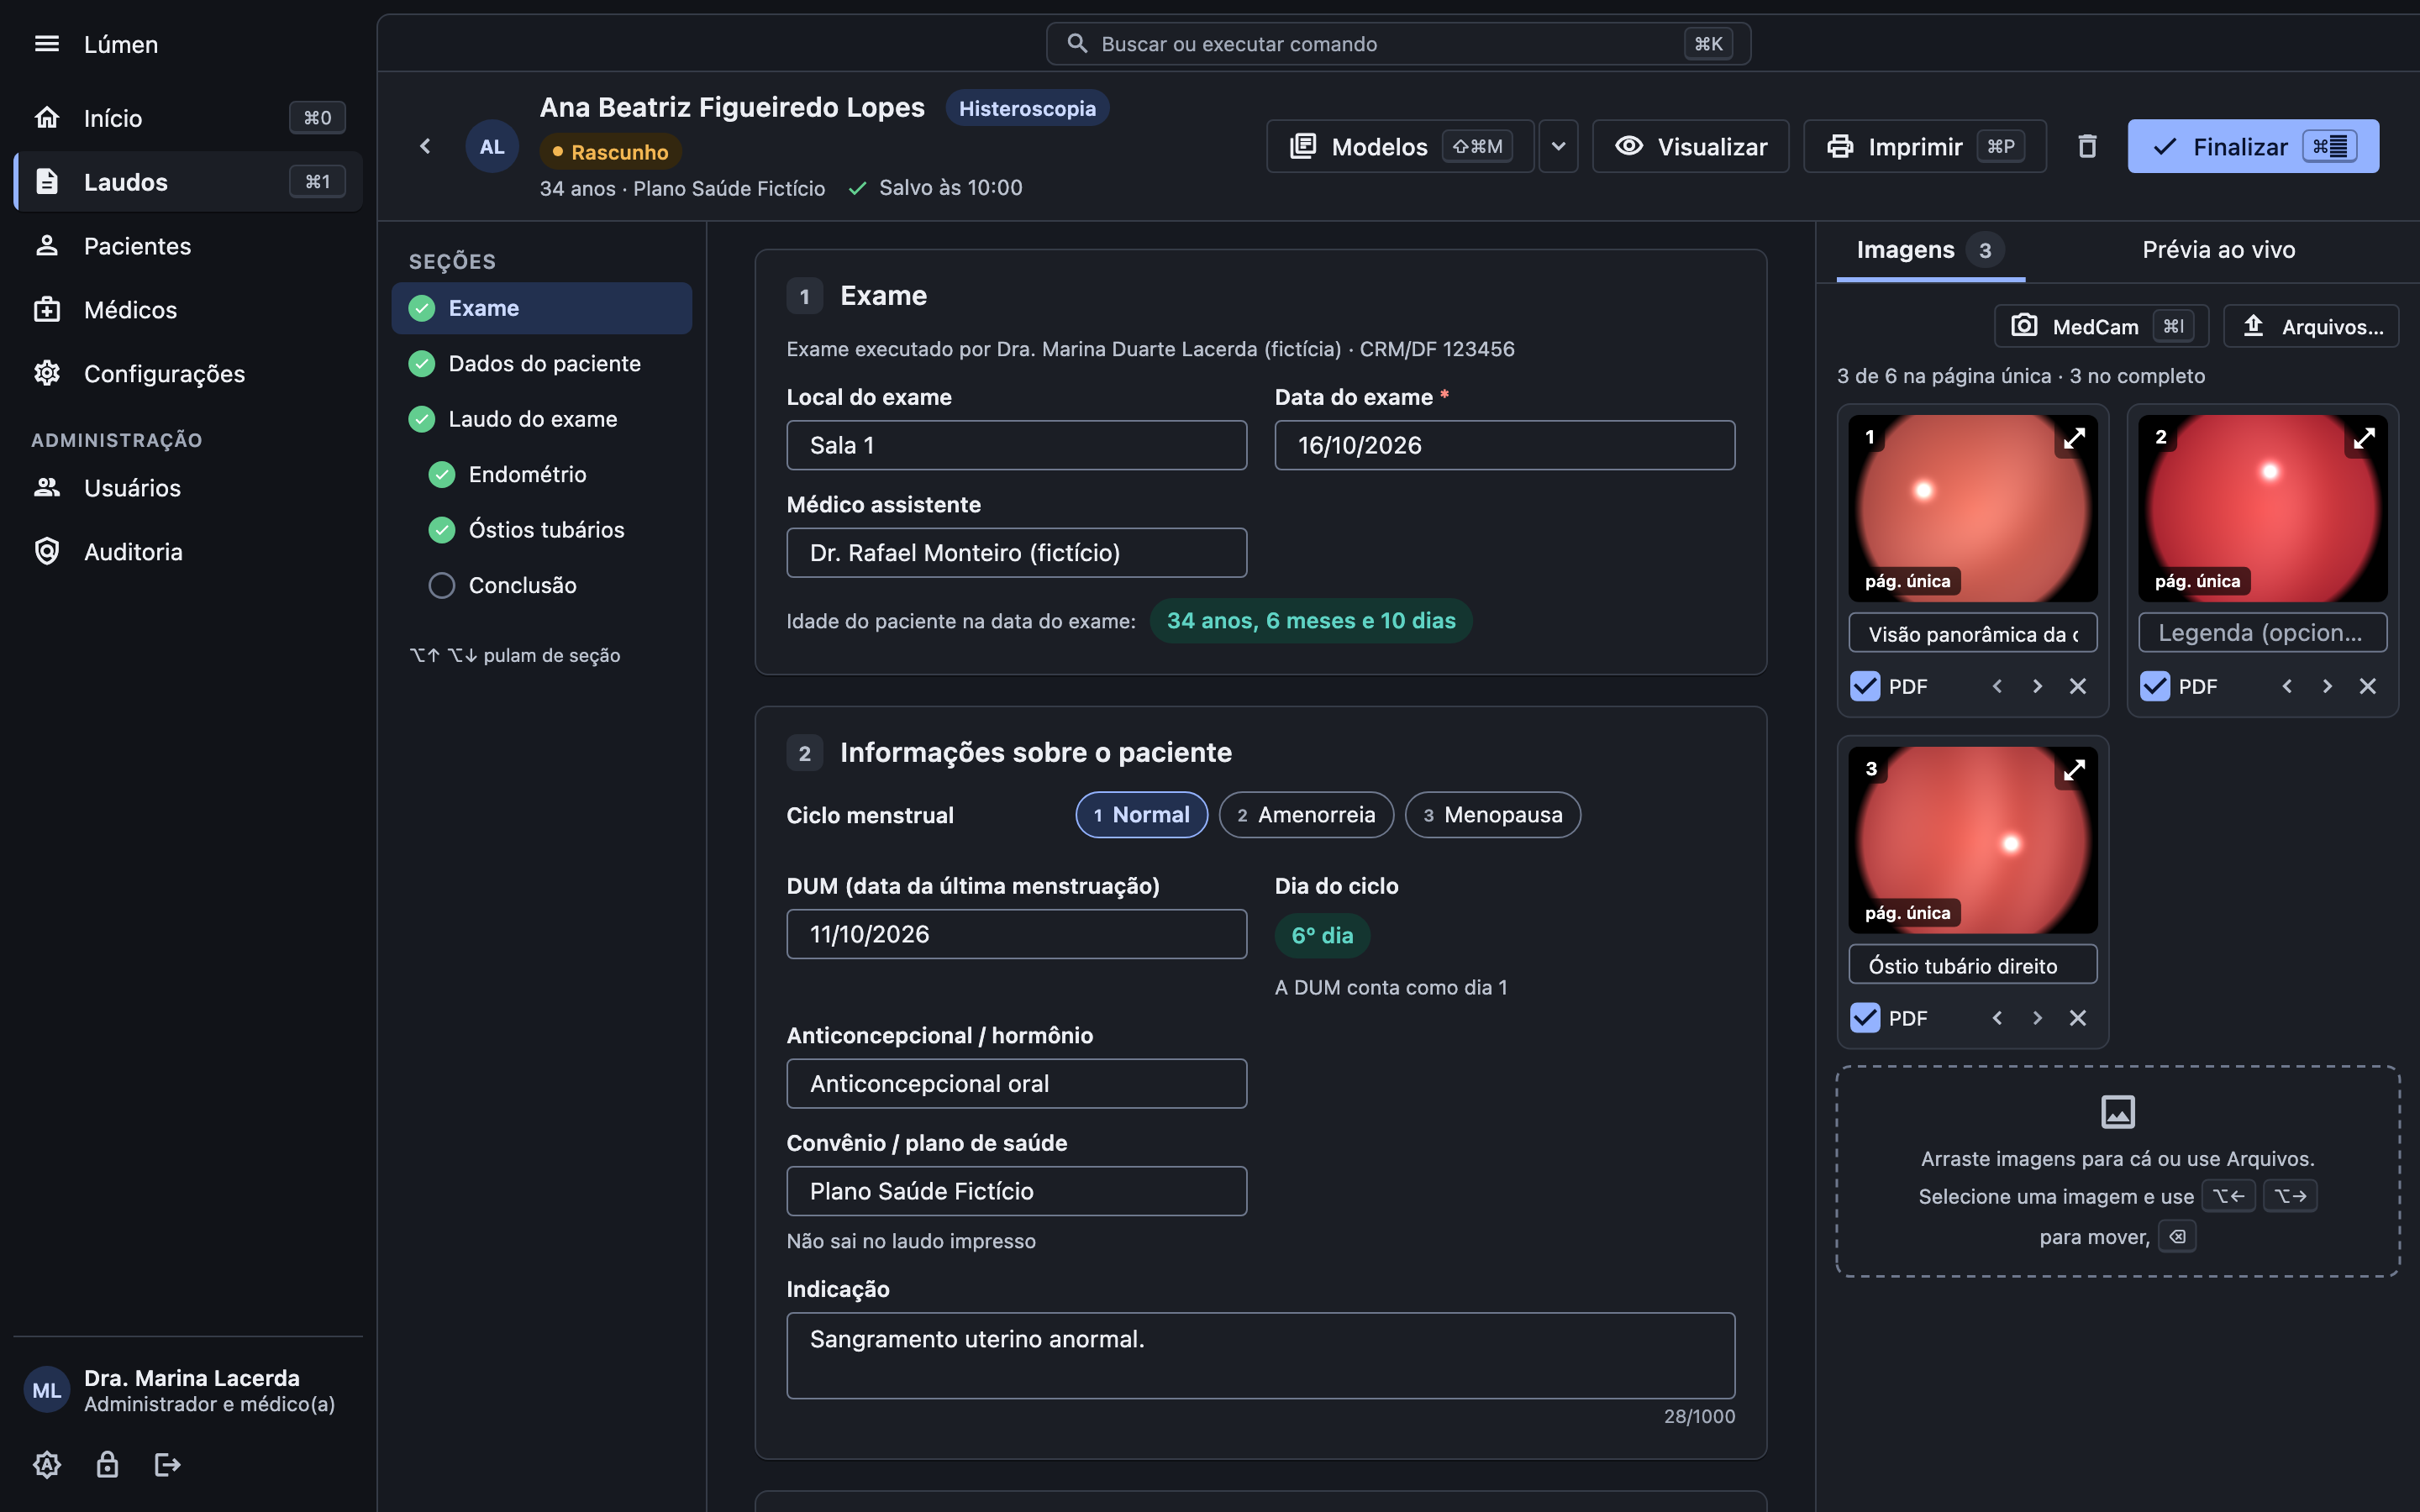Move image 3 left with its arrow
The width and height of the screenshot is (2420, 1512).
(x=1997, y=1018)
